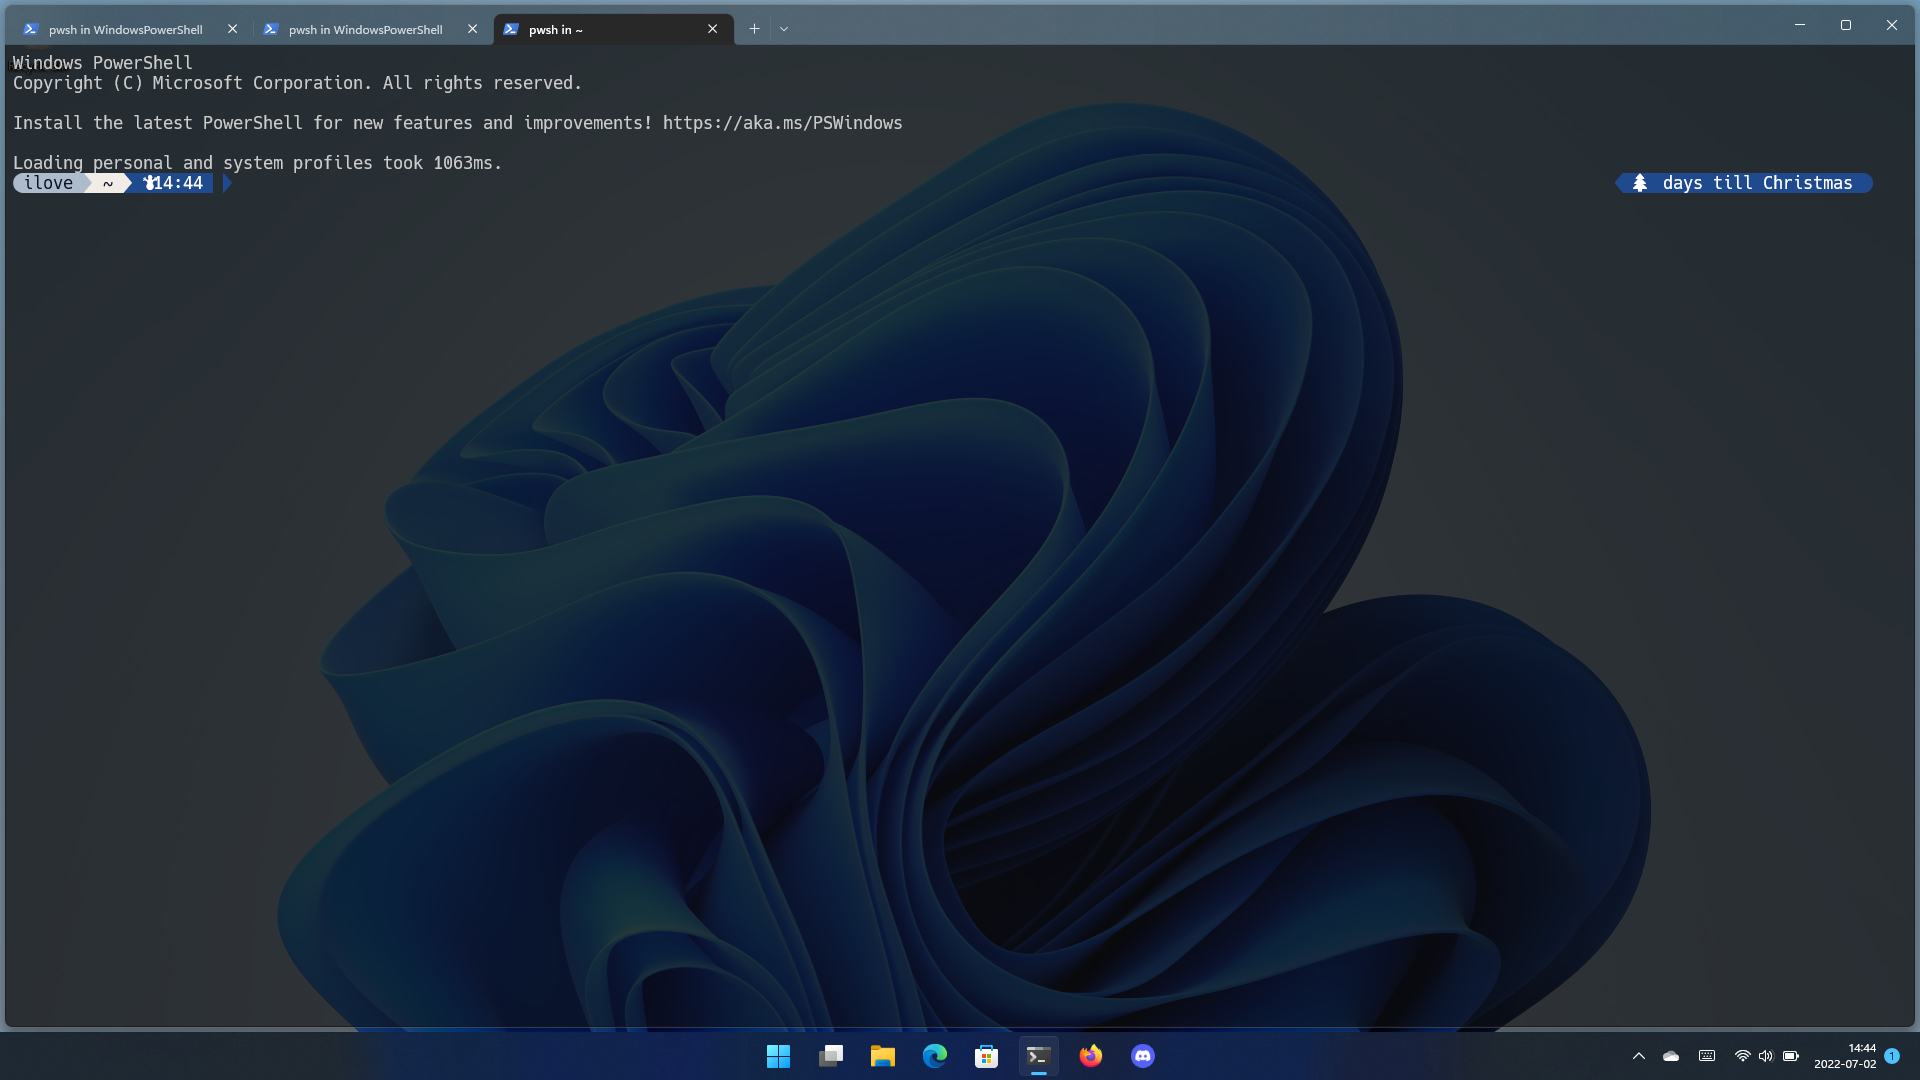
Task: Click the 'days till Christmas' text
Action: (x=1757, y=183)
